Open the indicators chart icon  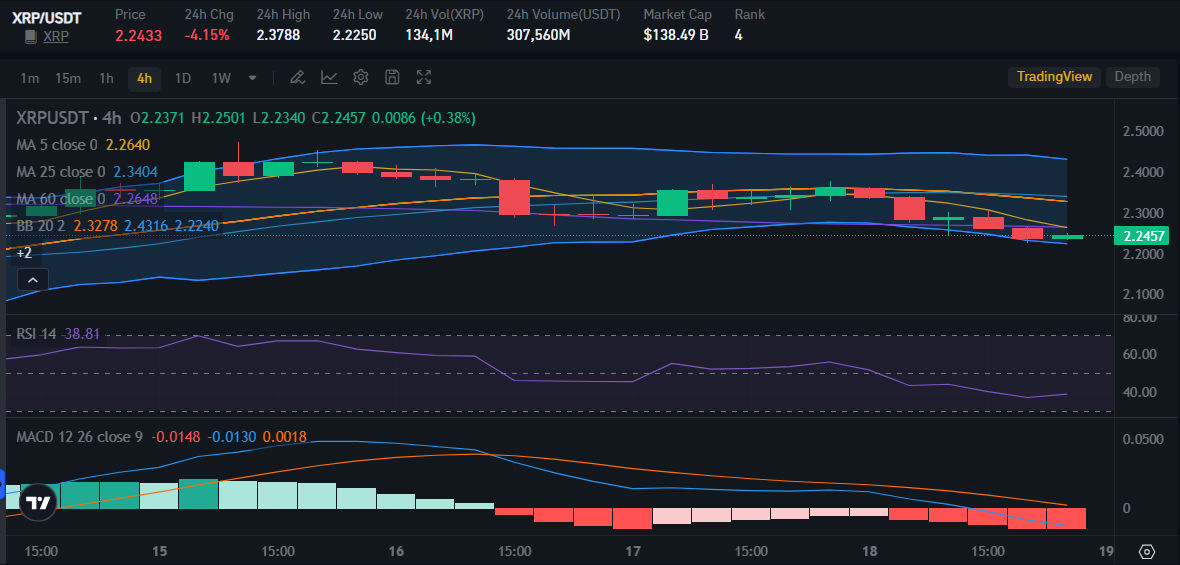click(x=329, y=77)
